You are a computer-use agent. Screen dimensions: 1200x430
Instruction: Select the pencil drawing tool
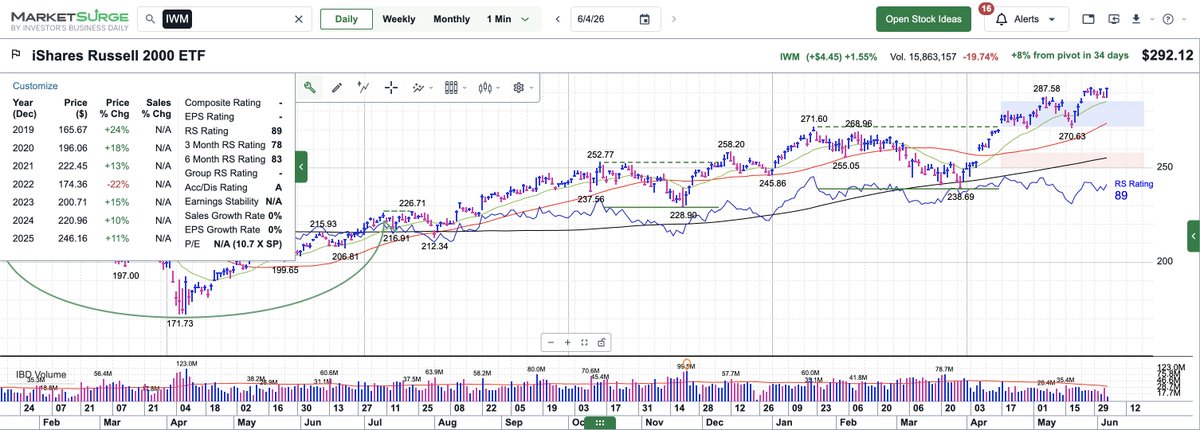tap(338, 88)
